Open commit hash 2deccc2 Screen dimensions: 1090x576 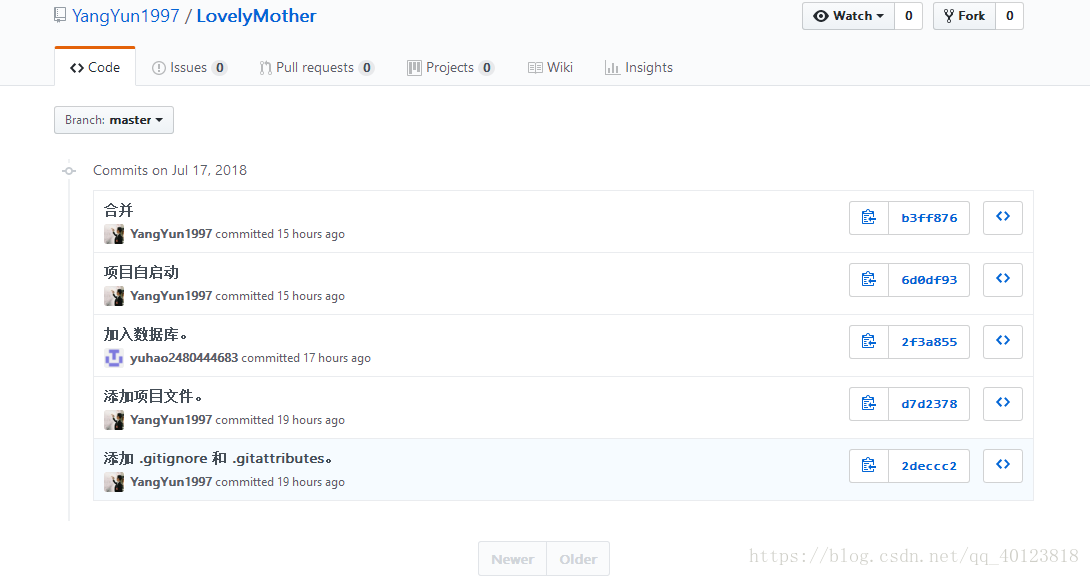pyautogui.click(x=929, y=466)
